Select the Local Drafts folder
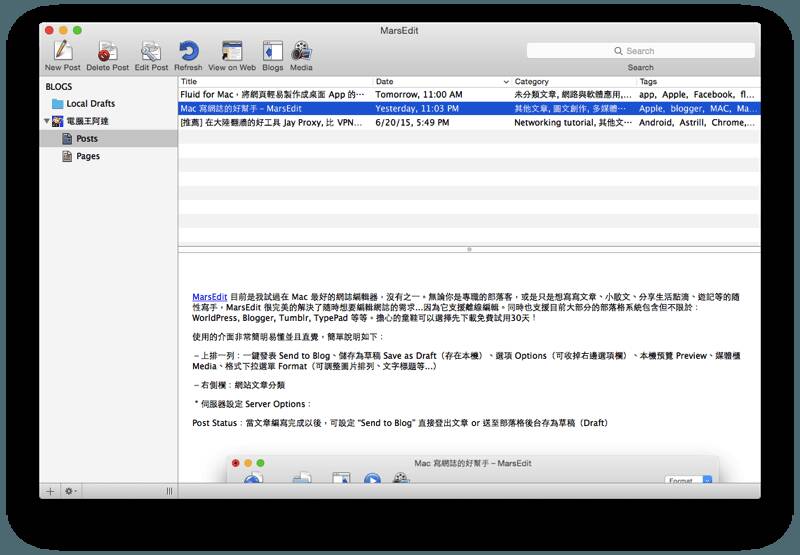This screenshot has width=800, height=555. (x=84, y=104)
